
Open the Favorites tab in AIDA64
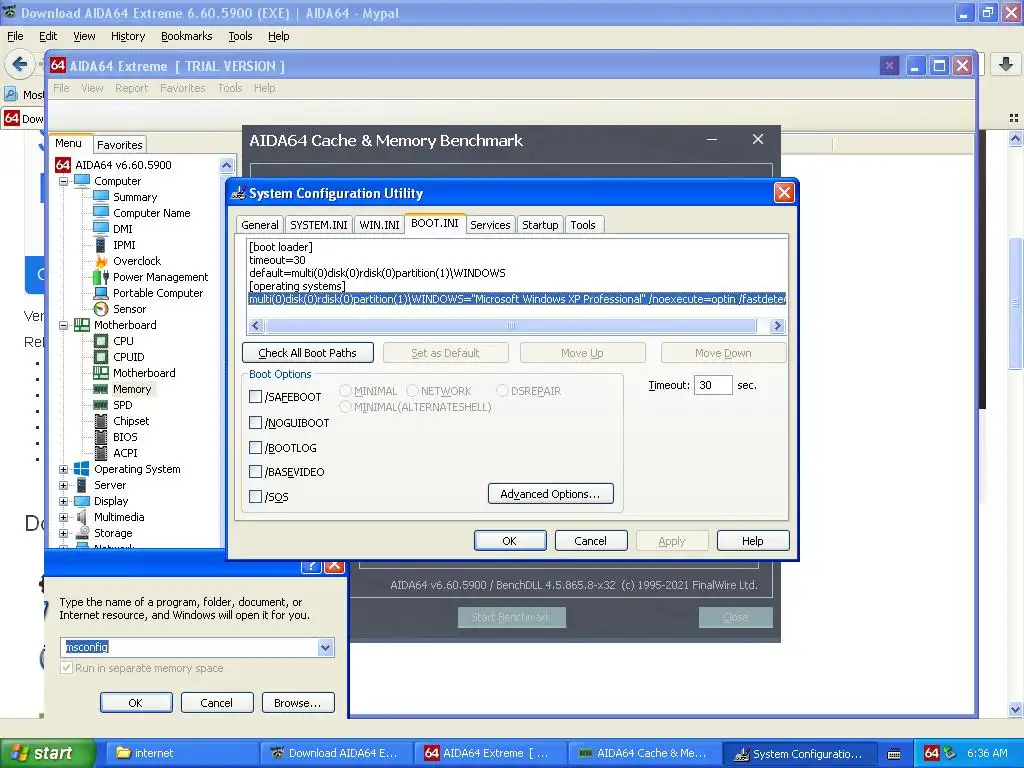(120, 144)
